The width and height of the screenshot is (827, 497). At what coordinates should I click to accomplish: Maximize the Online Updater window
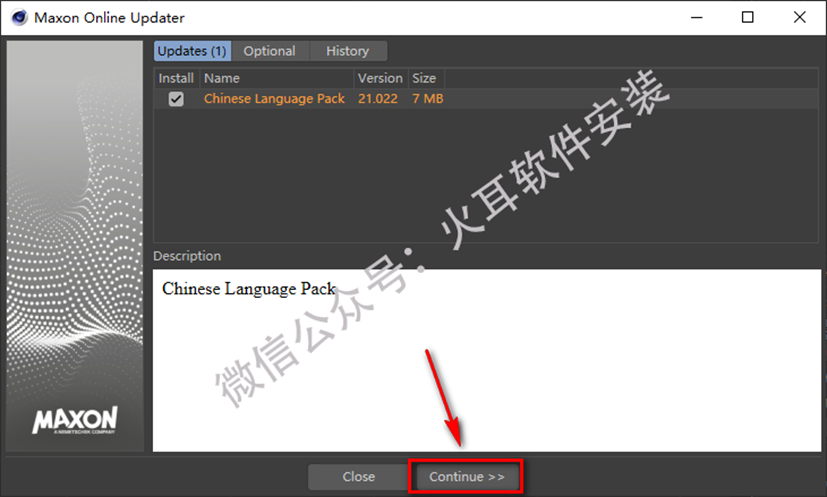tap(748, 17)
